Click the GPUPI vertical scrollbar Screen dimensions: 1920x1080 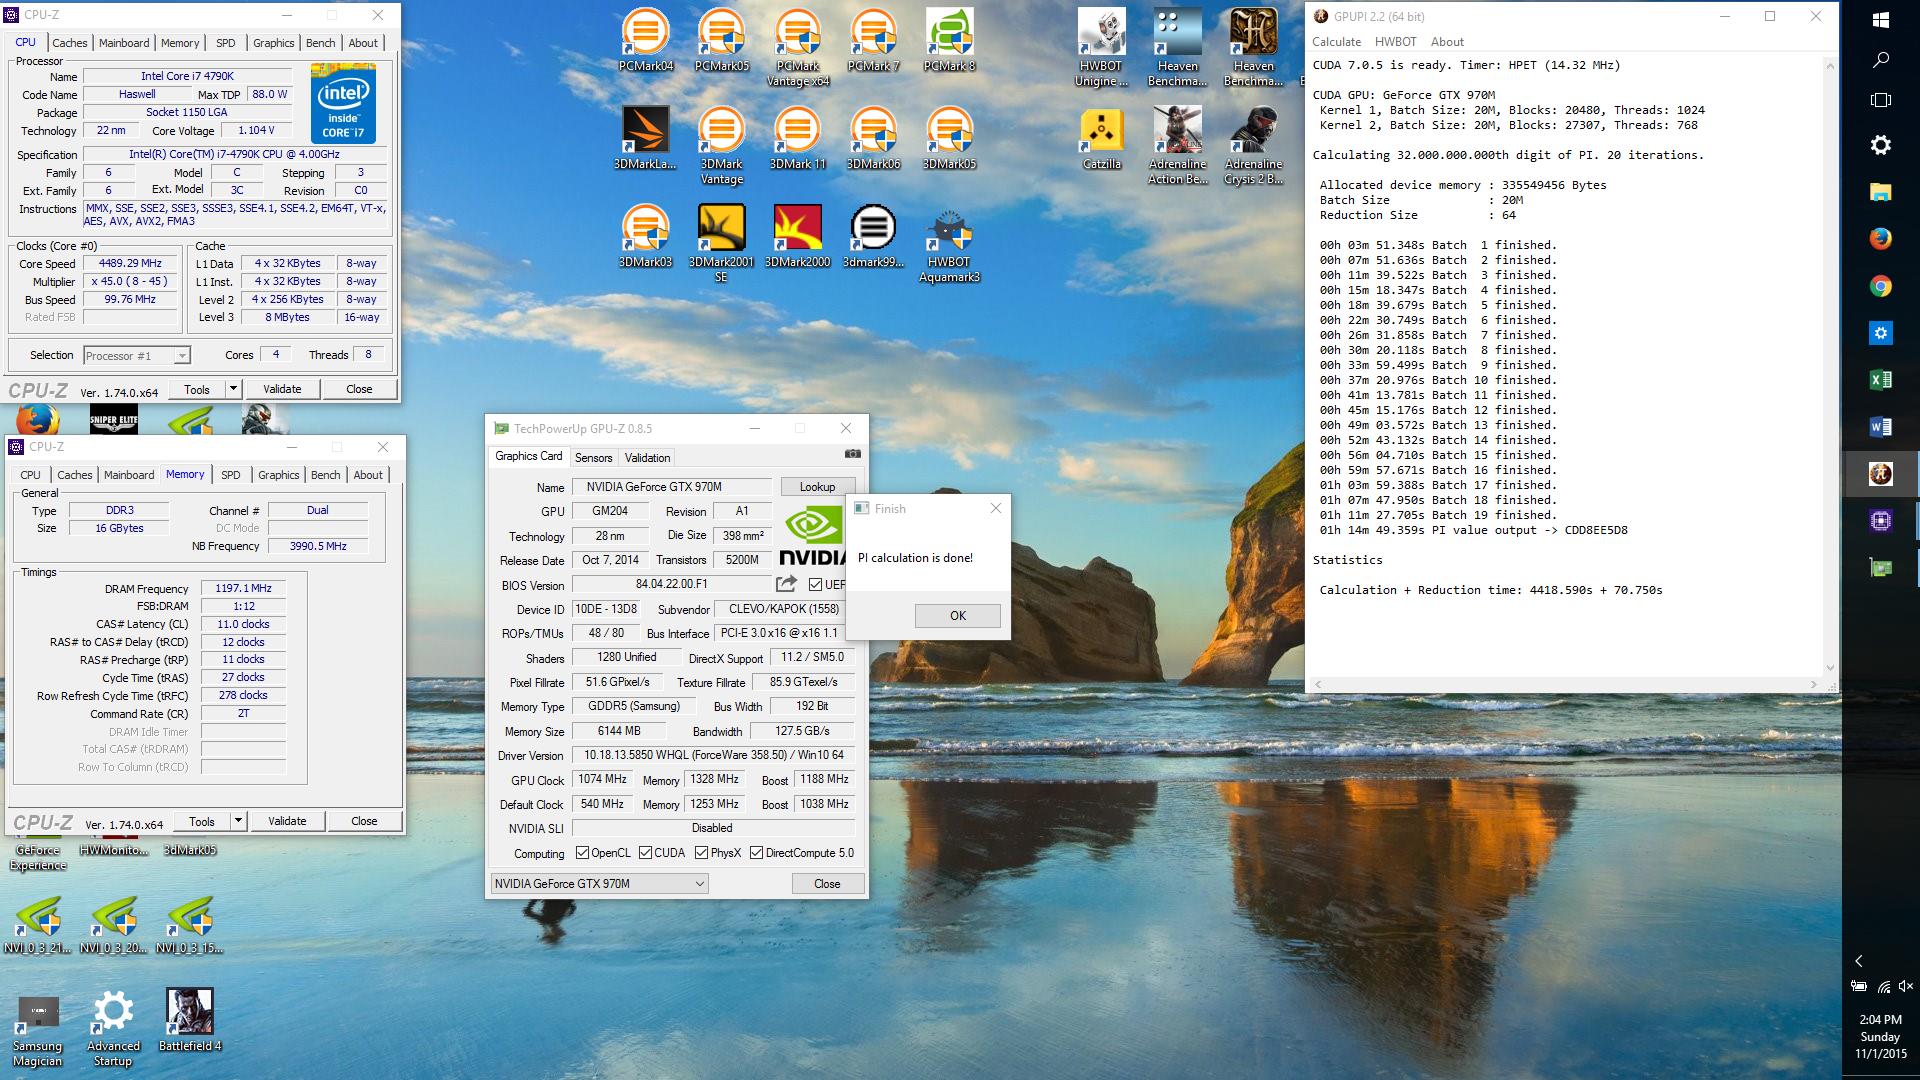point(1830,367)
